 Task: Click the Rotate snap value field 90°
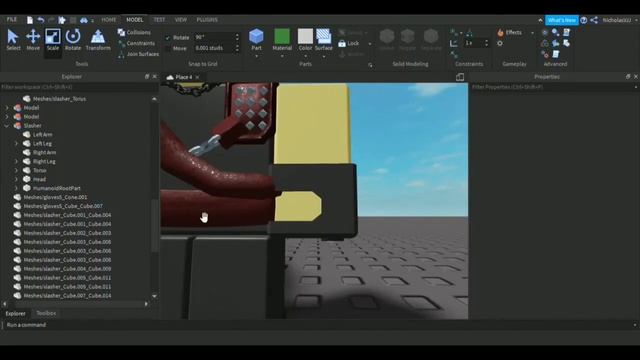[x=214, y=37]
